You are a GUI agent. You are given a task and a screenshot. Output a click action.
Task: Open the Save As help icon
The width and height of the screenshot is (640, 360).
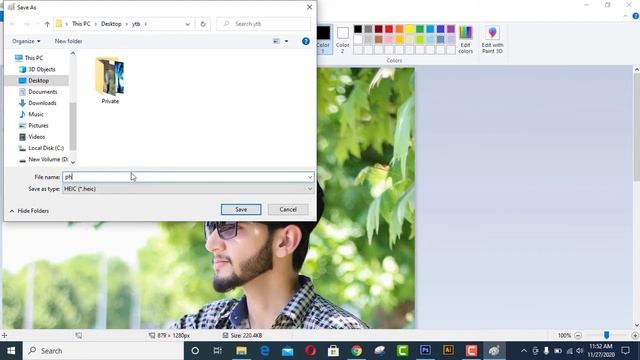pos(306,41)
